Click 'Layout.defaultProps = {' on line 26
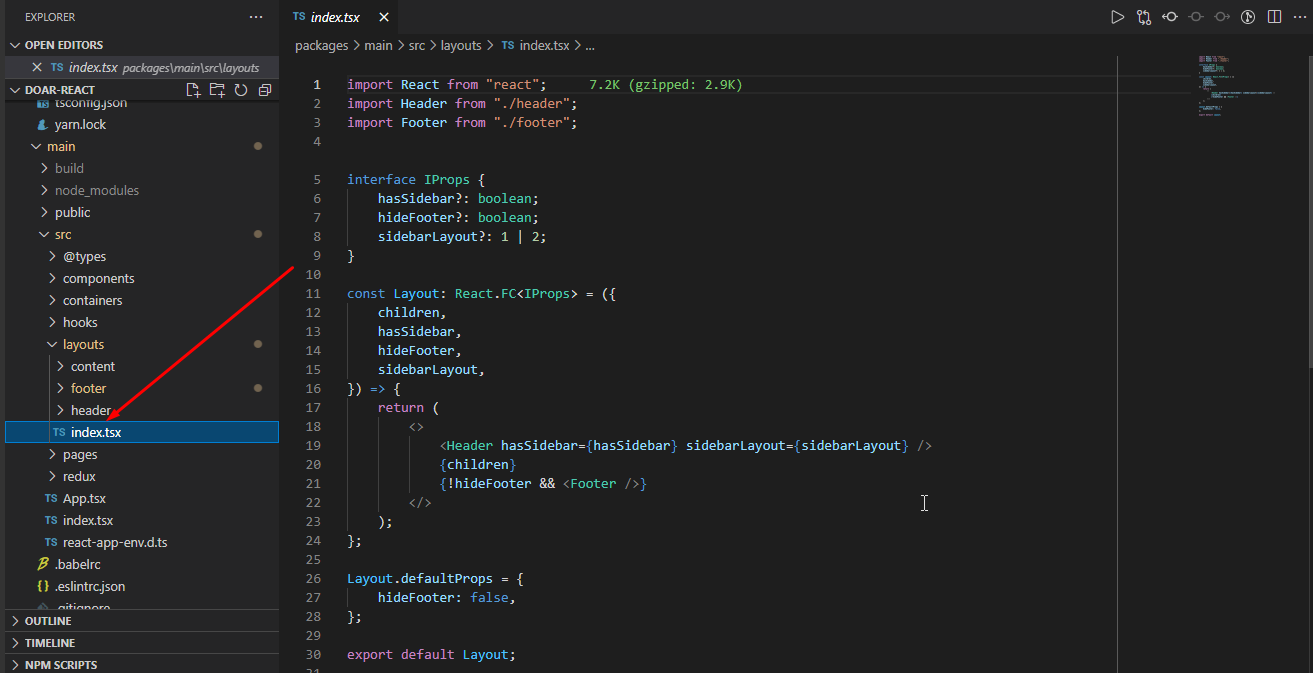 (435, 579)
